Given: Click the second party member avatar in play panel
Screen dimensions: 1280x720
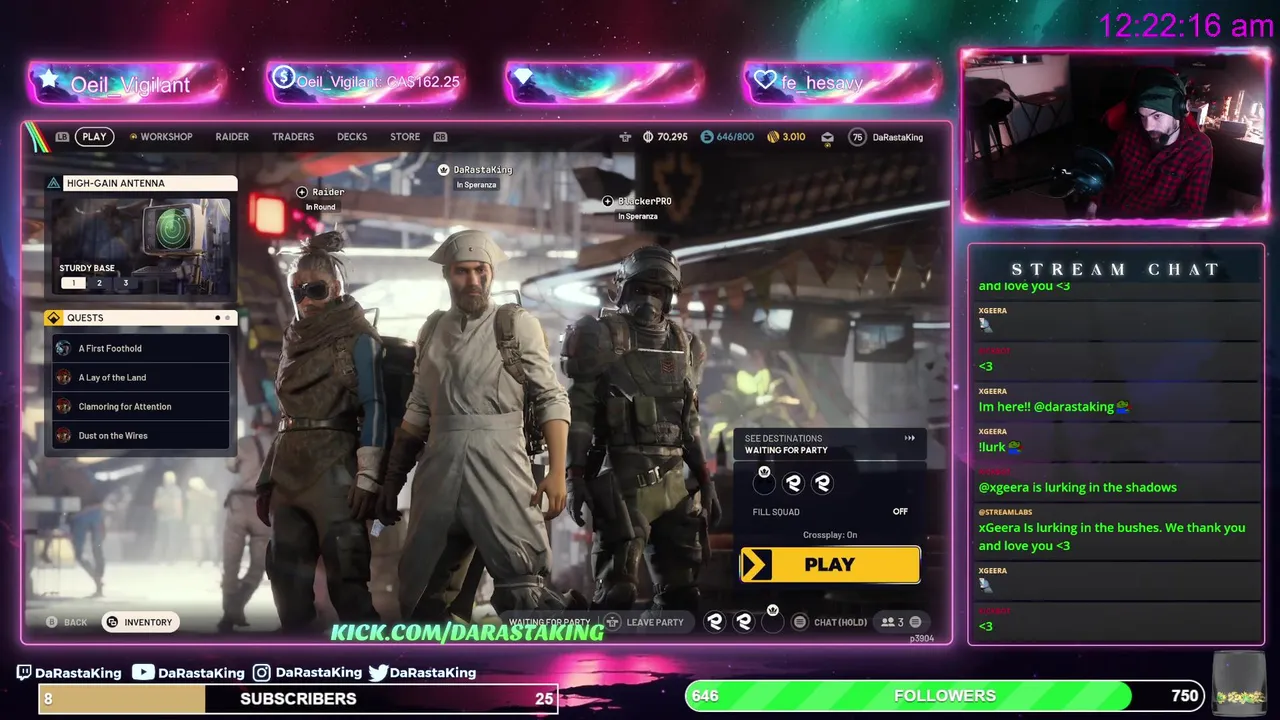Looking at the screenshot, I should [793, 483].
